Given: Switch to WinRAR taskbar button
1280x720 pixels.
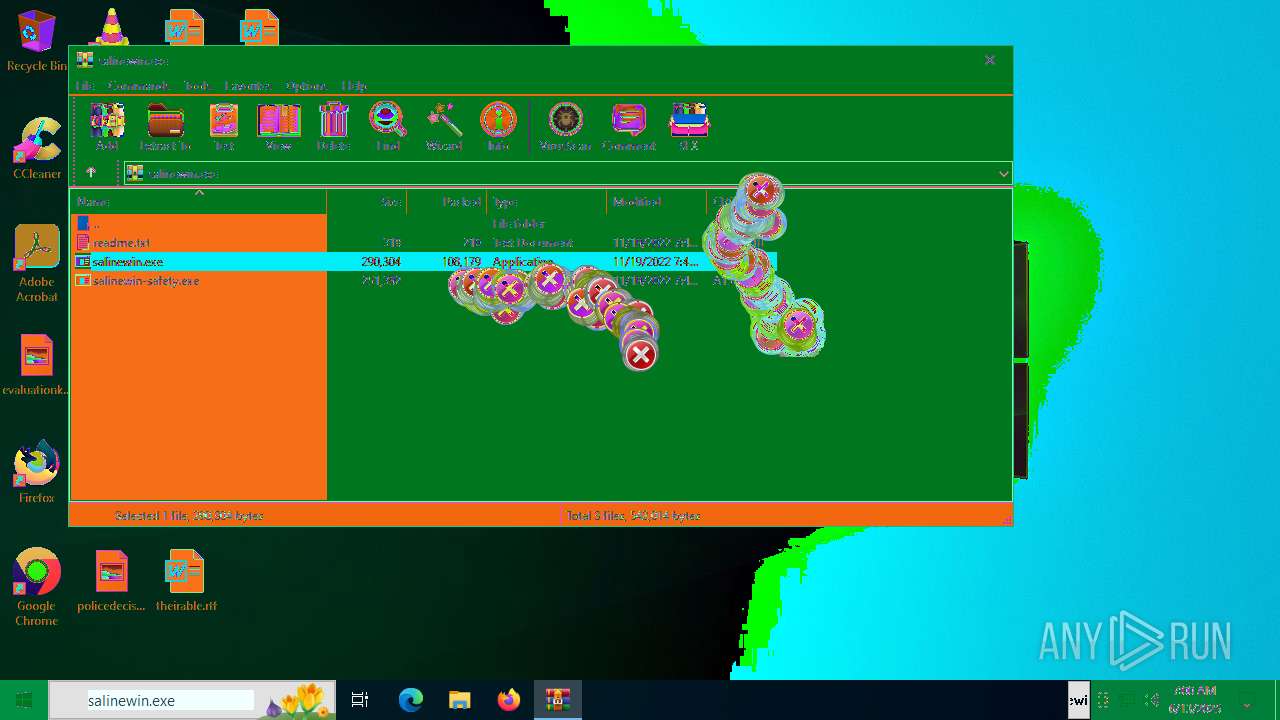Looking at the screenshot, I should pyautogui.click(x=558, y=700).
